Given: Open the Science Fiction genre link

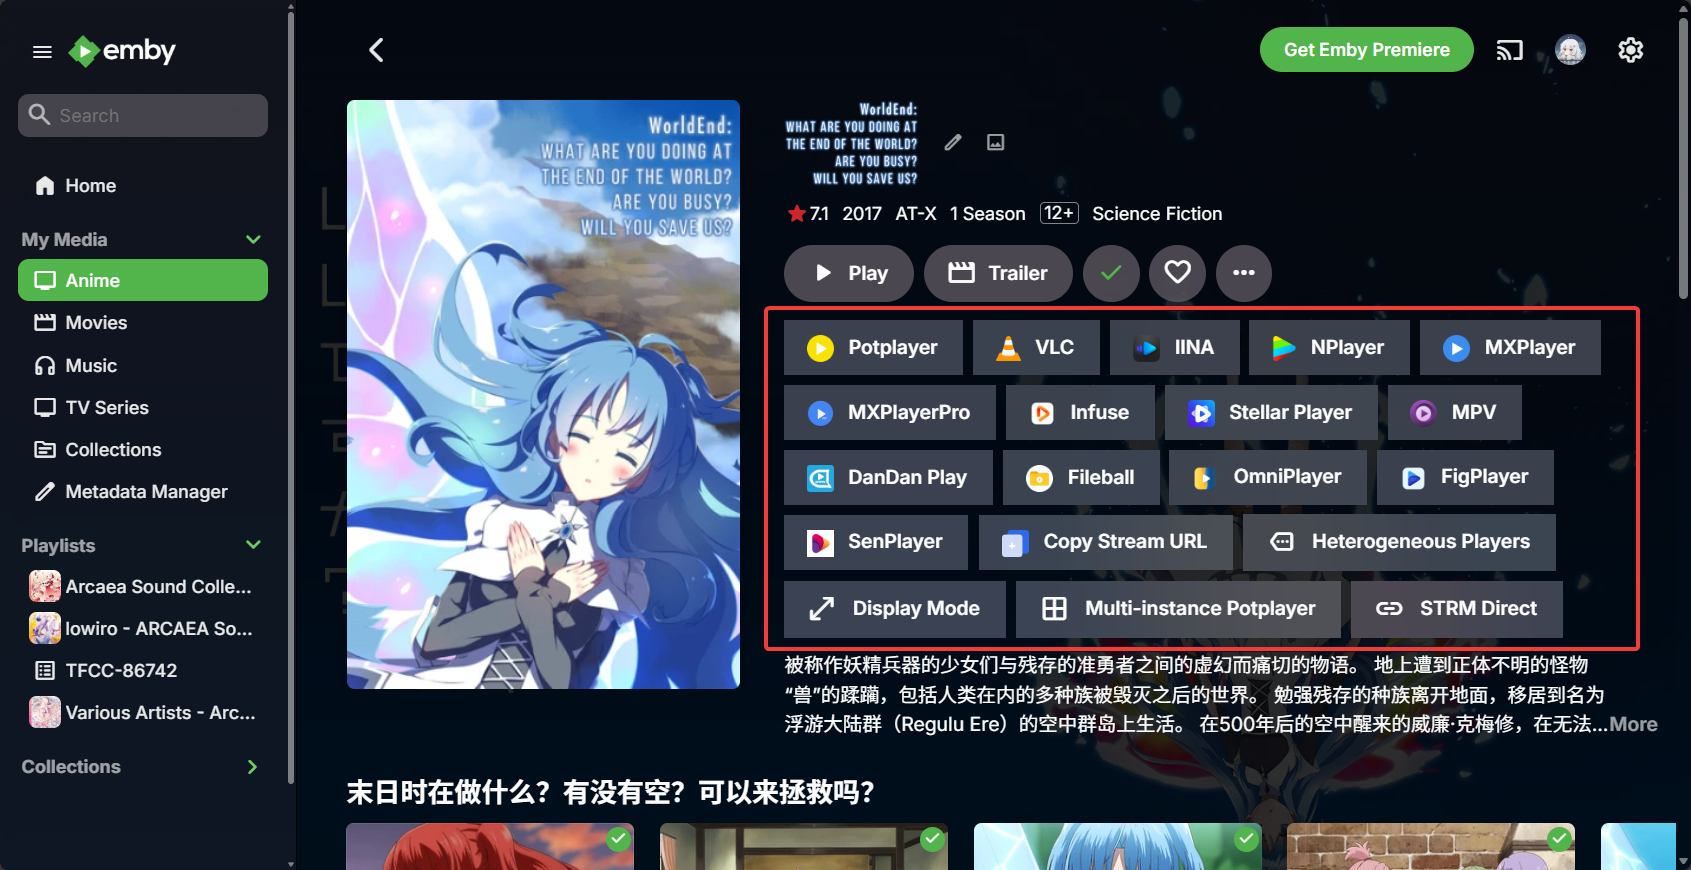Looking at the screenshot, I should [1157, 214].
